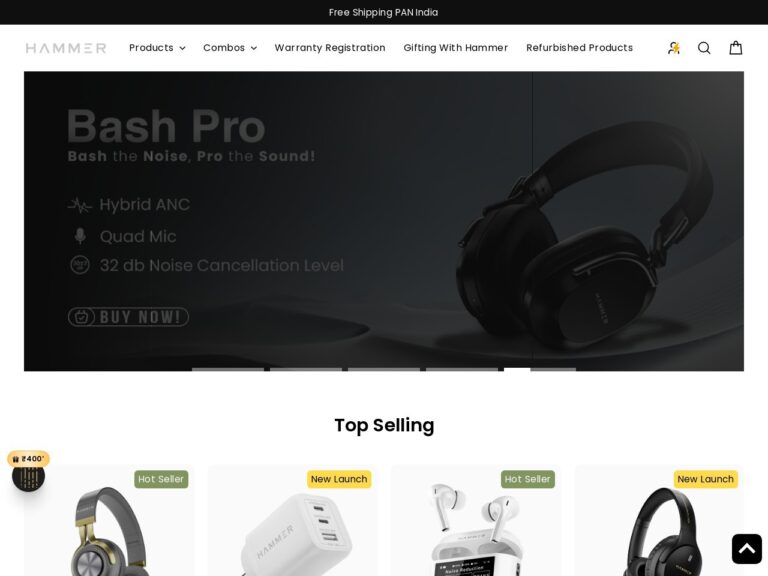The width and height of the screenshot is (768, 576).
Task: Open the ₹400 rewards gift widget
Action: (x=28, y=471)
